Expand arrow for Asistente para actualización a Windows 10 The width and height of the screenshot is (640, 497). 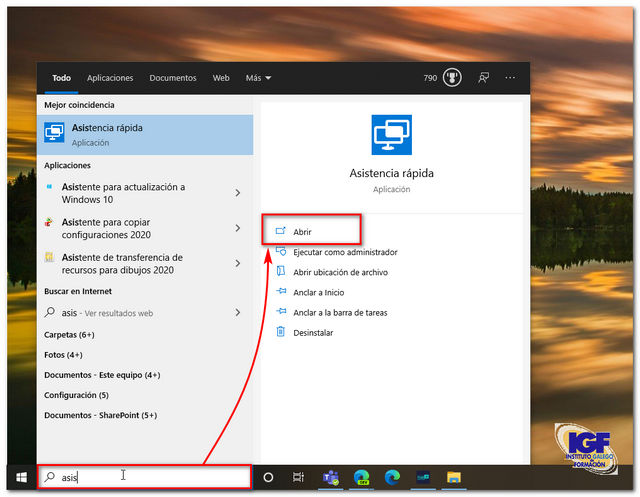(x=237, y=192)
